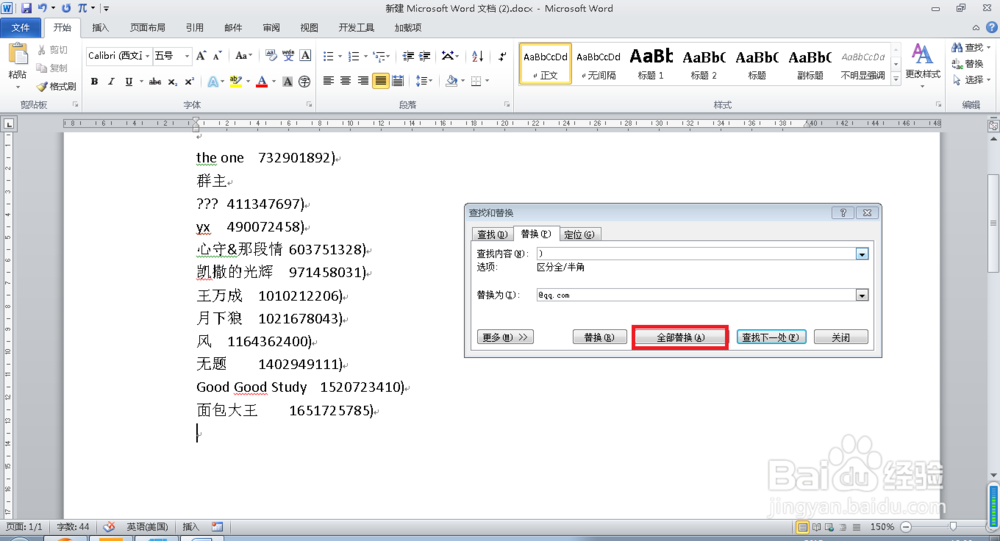Viewport: 1000px width, 541px height.
Task: Click the More (更多) button
Action: tap(505, 337)
